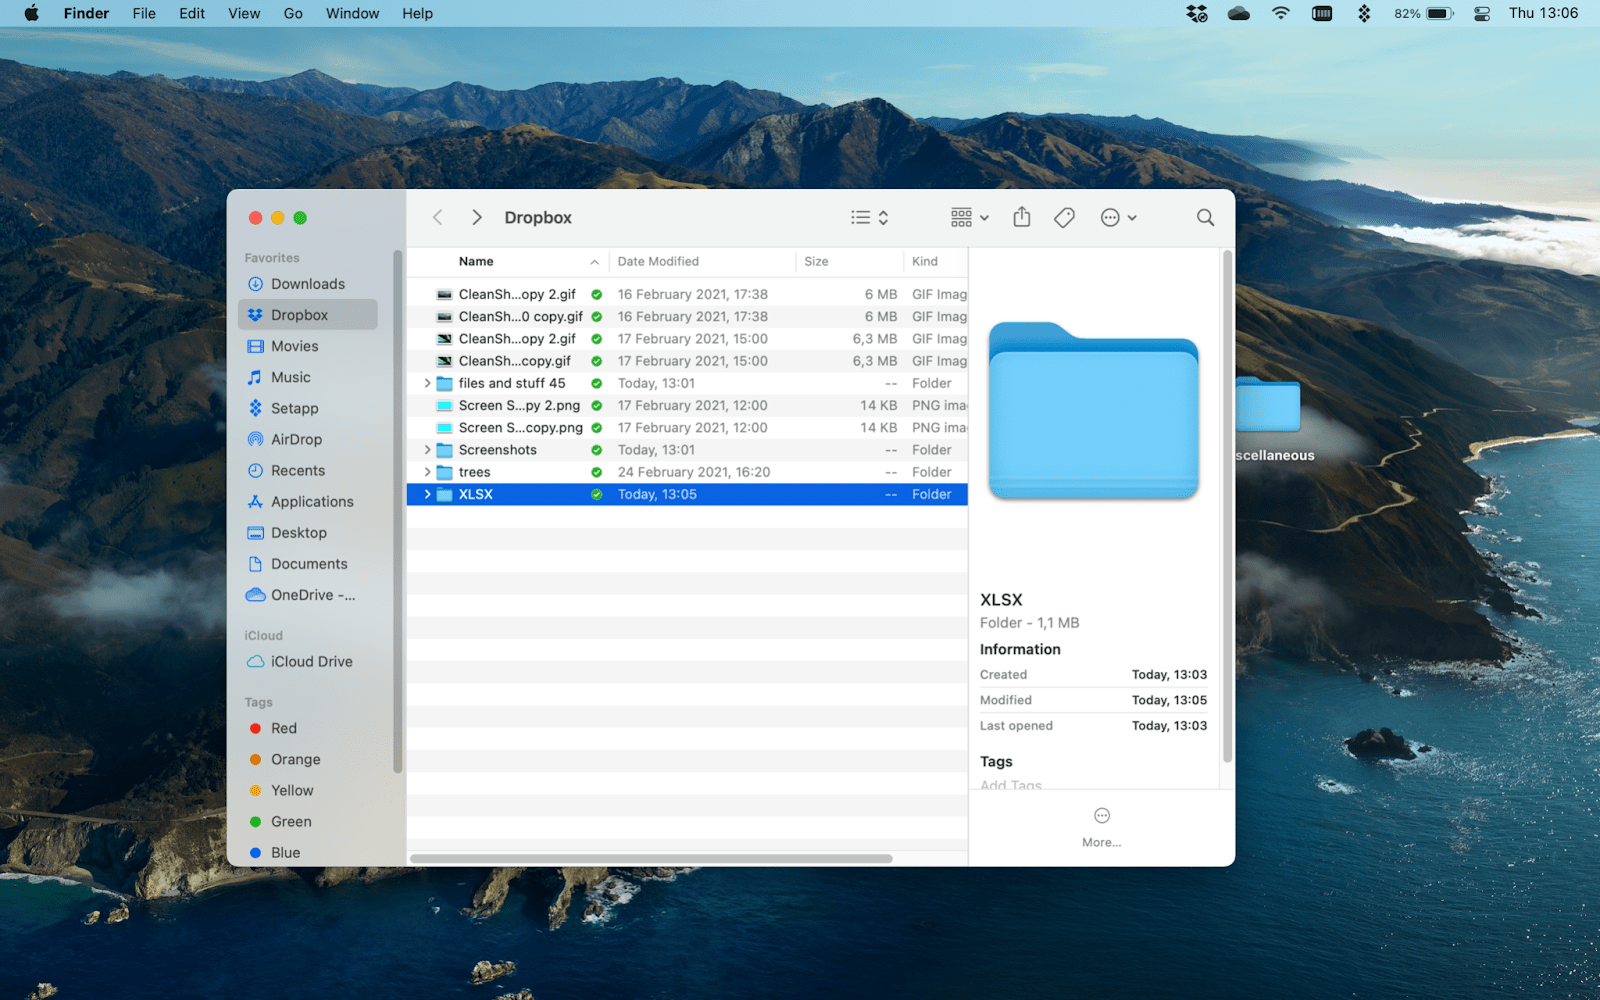Image resolution: width=1600 pixels, height=1000 pixels.
Task: Open the Help menu
Action: (417, 13)
